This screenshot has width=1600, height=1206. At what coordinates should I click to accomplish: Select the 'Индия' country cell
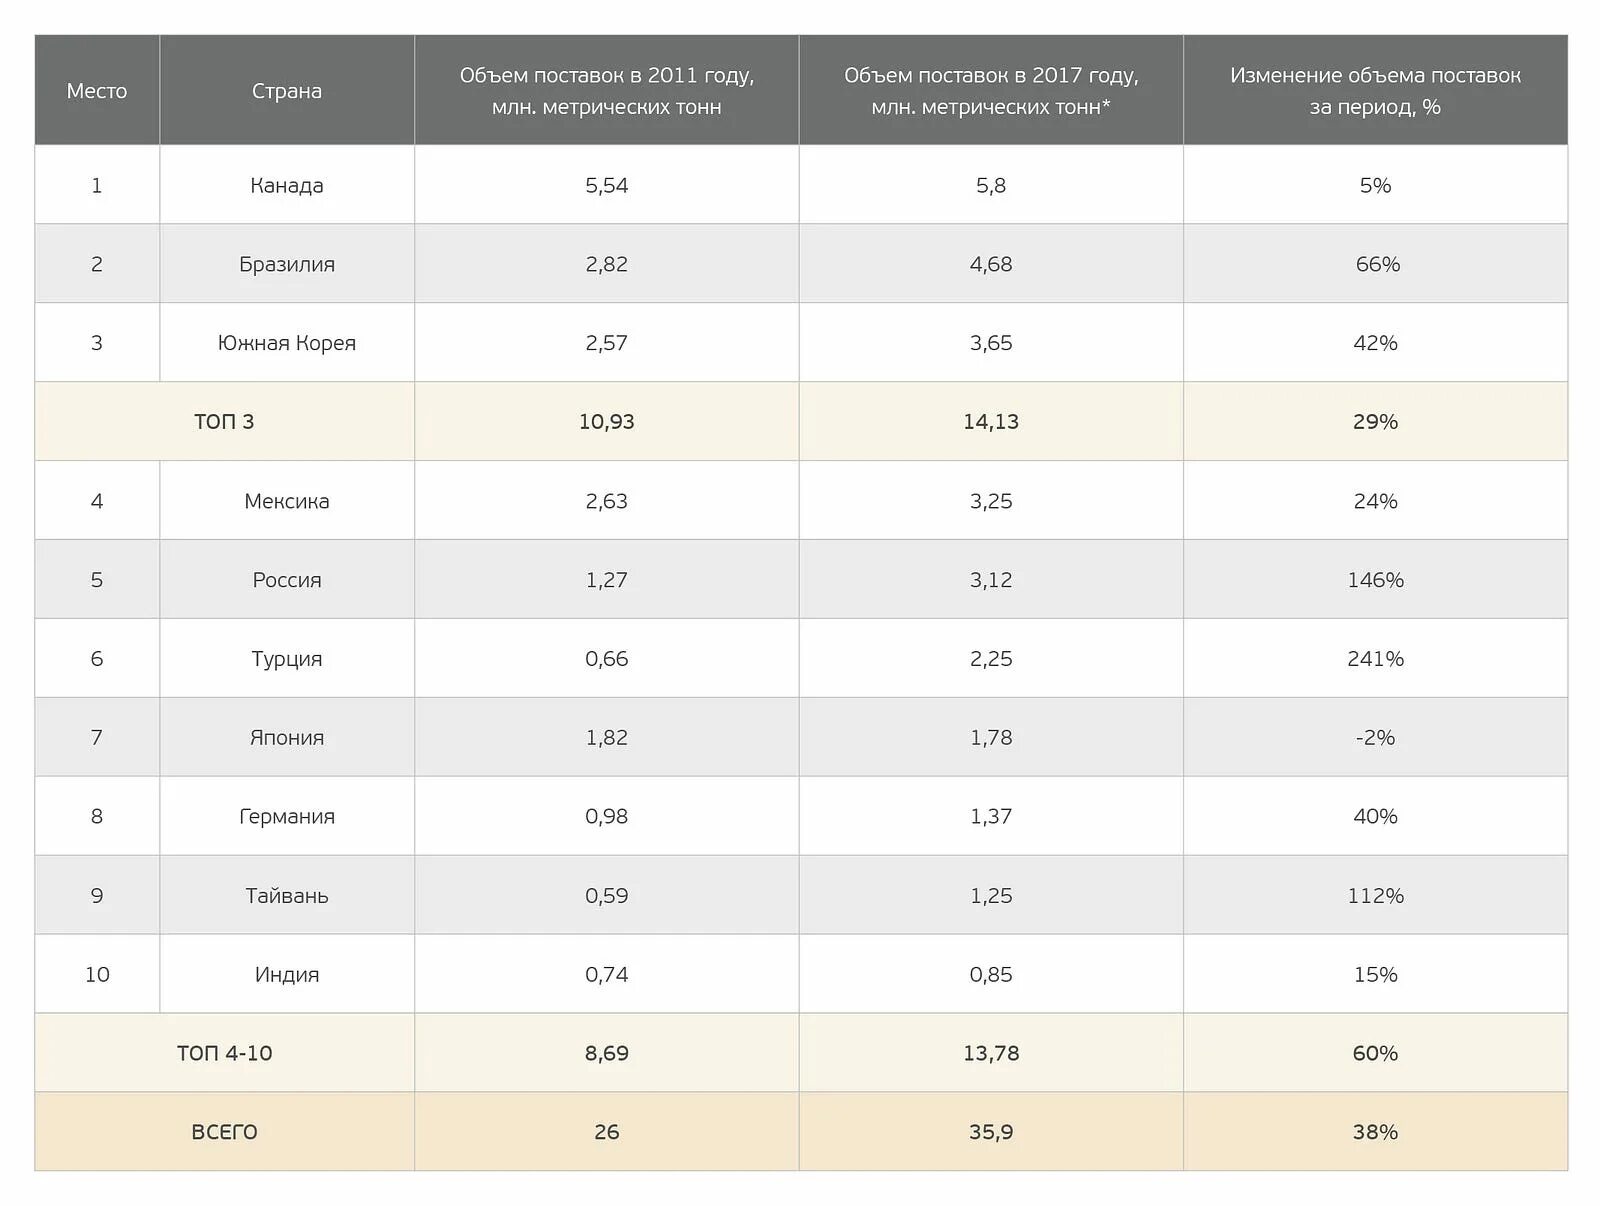pos(287,975)
